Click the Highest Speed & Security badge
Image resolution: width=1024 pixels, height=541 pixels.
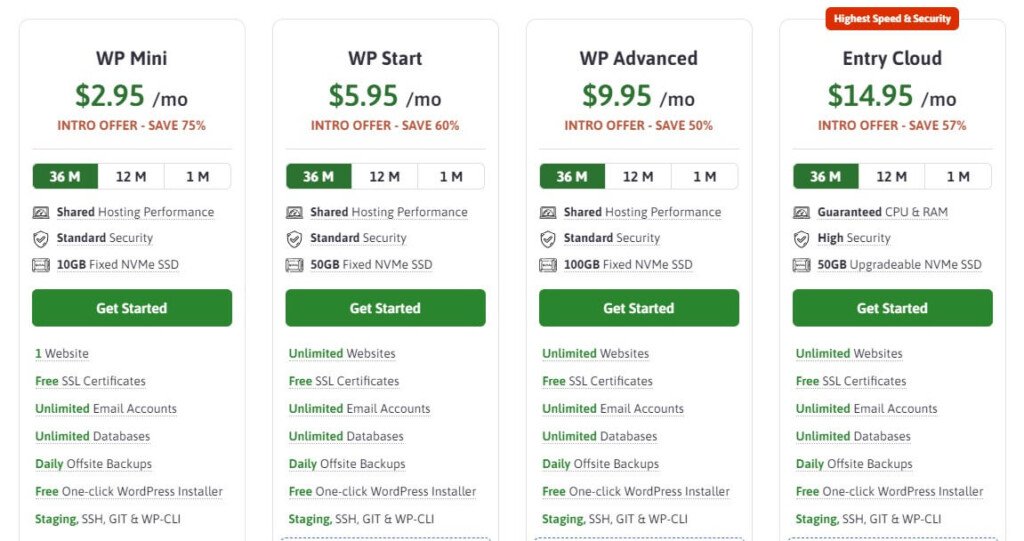click(x=891, y=18)
